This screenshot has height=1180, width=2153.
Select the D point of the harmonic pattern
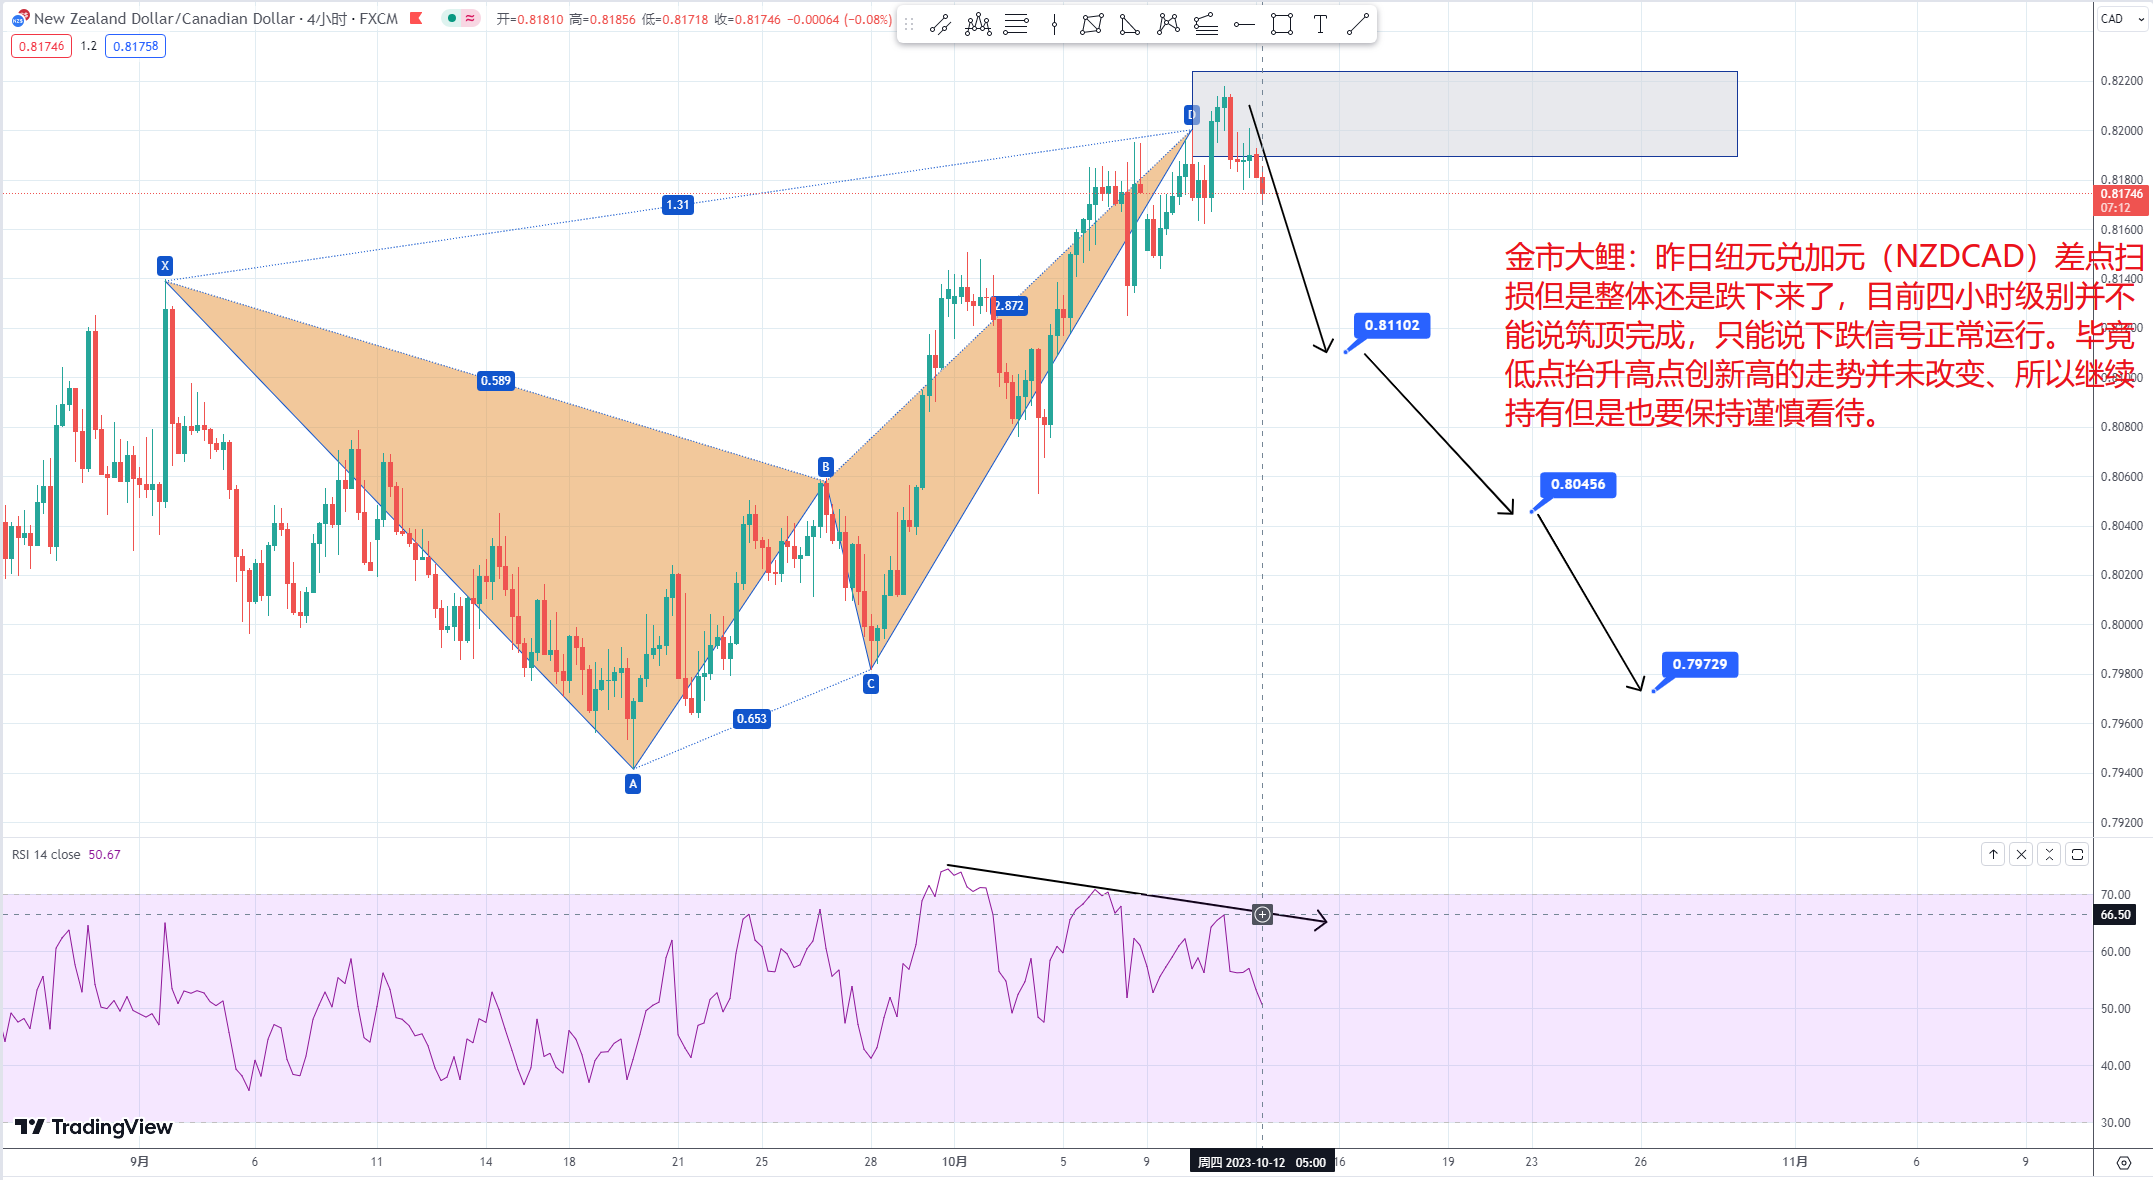(x=1191, y=115)
